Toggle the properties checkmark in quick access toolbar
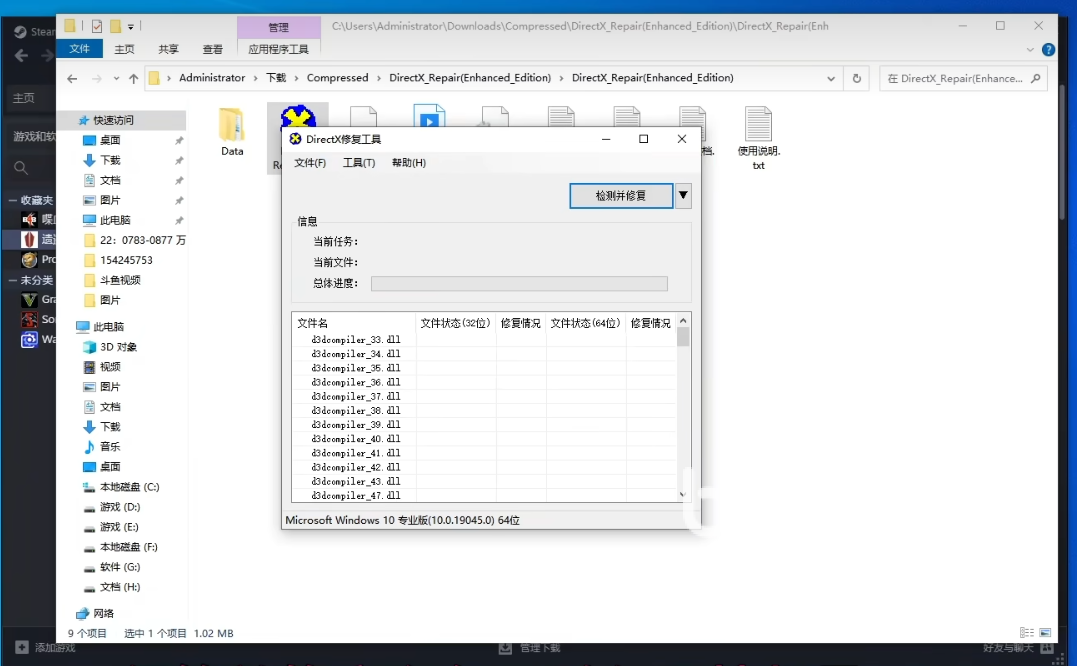1077x666 pixels. pyautogui.click(x=97, y=26)
